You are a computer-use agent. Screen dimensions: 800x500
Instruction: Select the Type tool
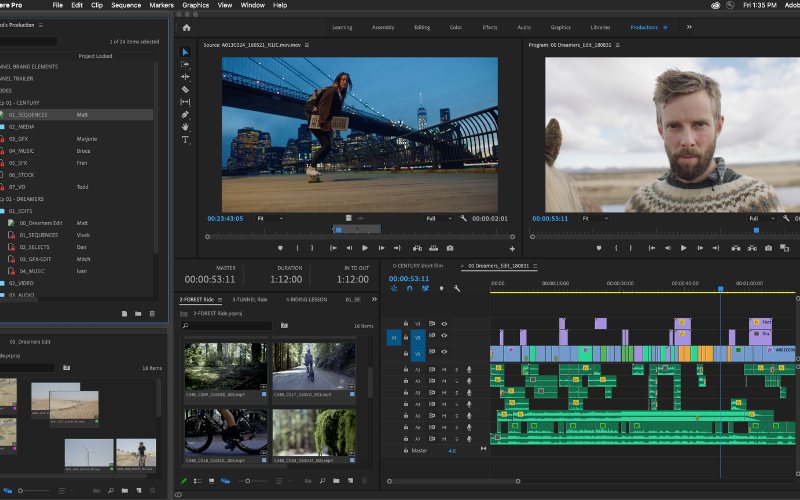[x=185, y=140]
